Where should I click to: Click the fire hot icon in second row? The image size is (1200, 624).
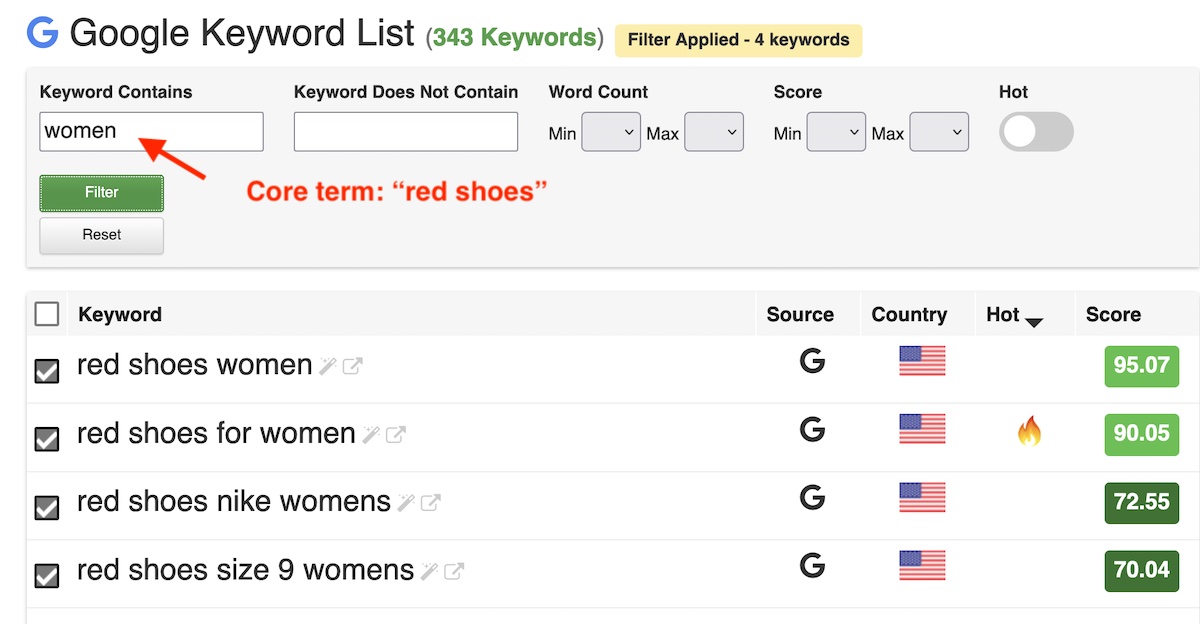click(1029, 432)
